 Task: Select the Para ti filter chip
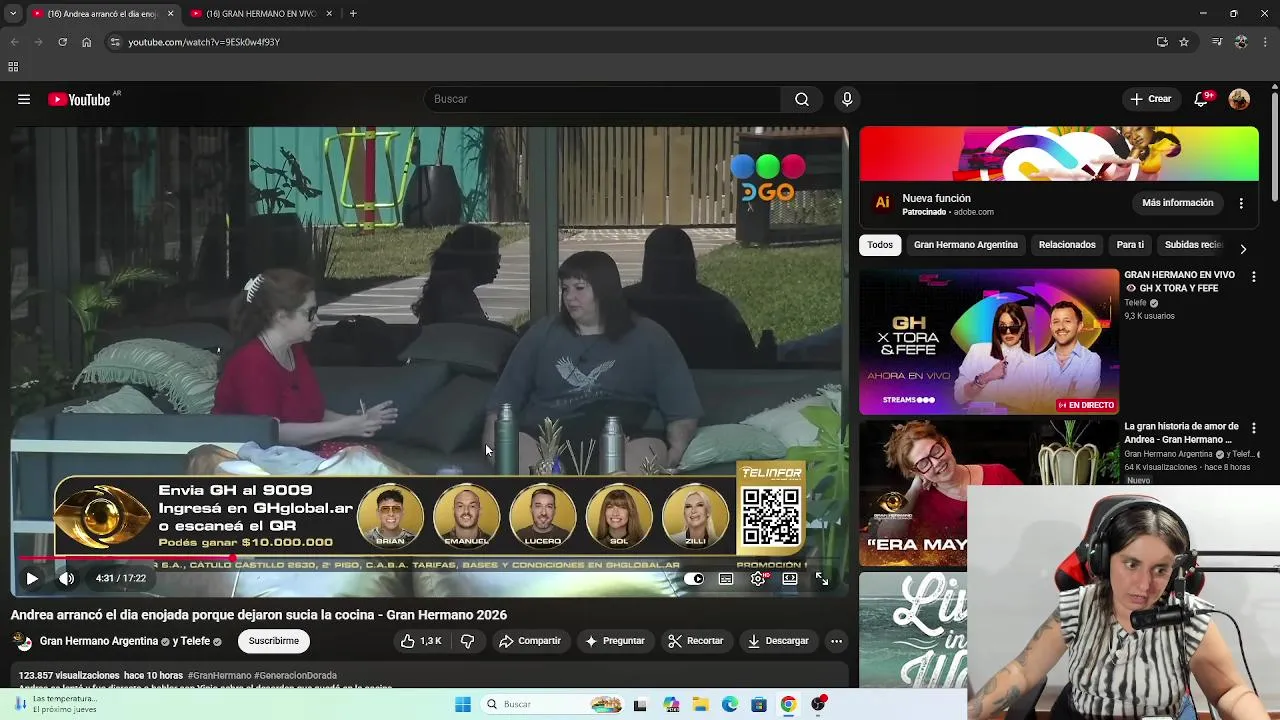click(1130, 245)
